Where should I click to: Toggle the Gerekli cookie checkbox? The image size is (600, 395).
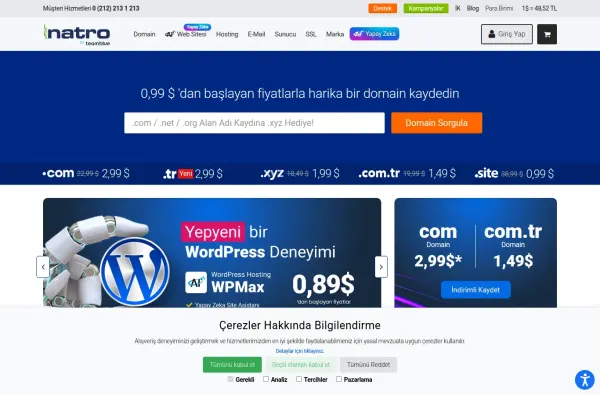[230, 379]
